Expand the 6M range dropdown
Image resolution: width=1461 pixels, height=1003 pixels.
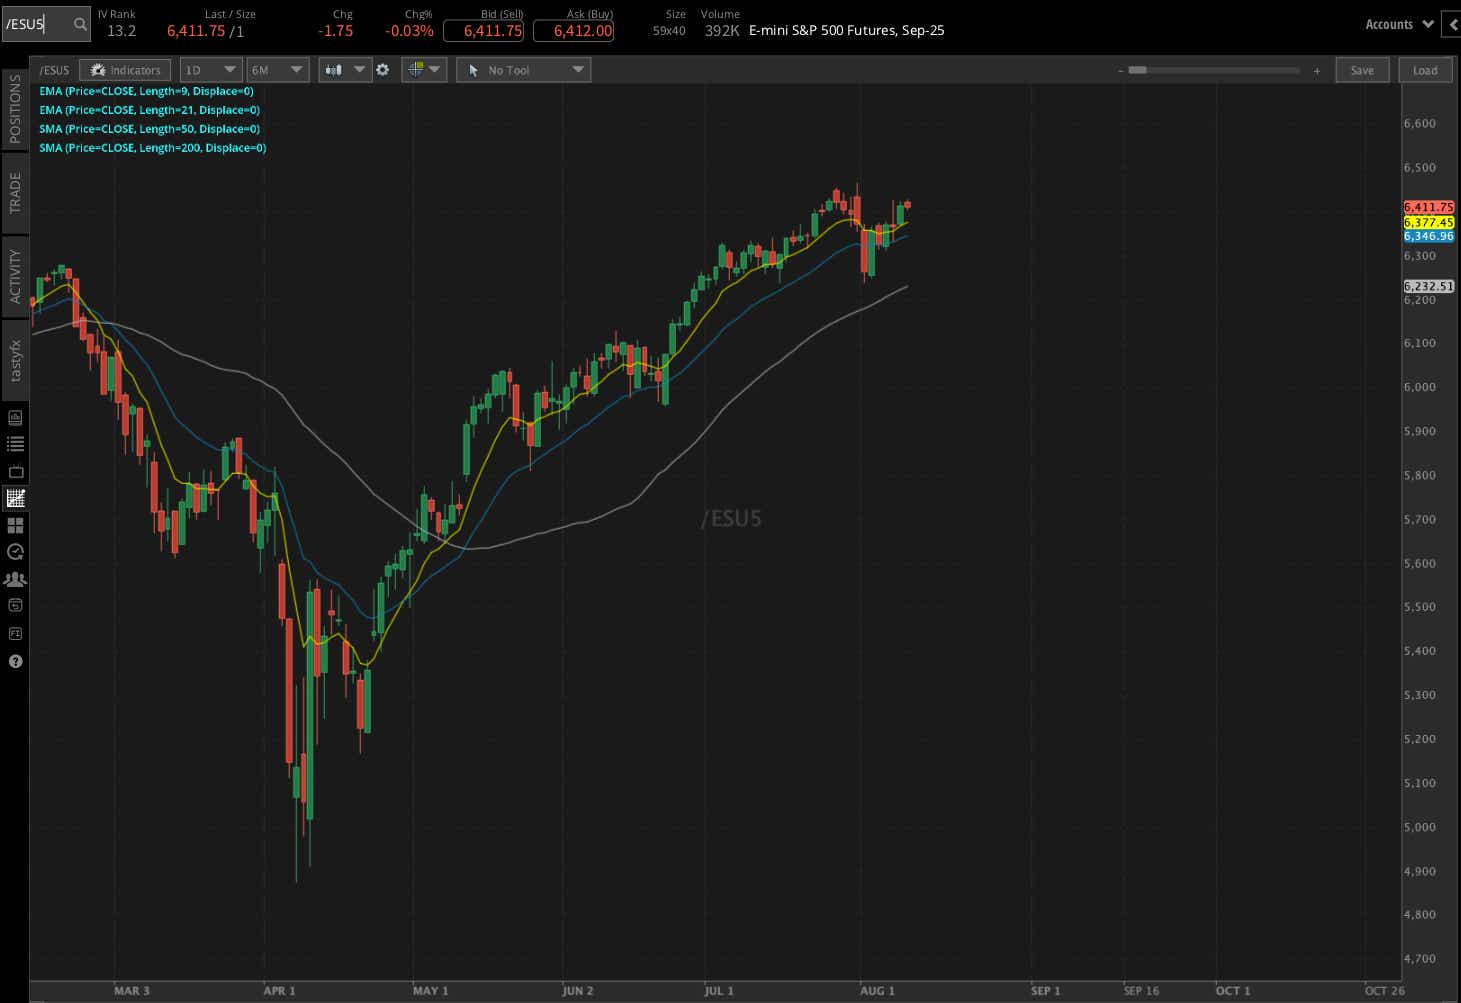click(277, 69)
